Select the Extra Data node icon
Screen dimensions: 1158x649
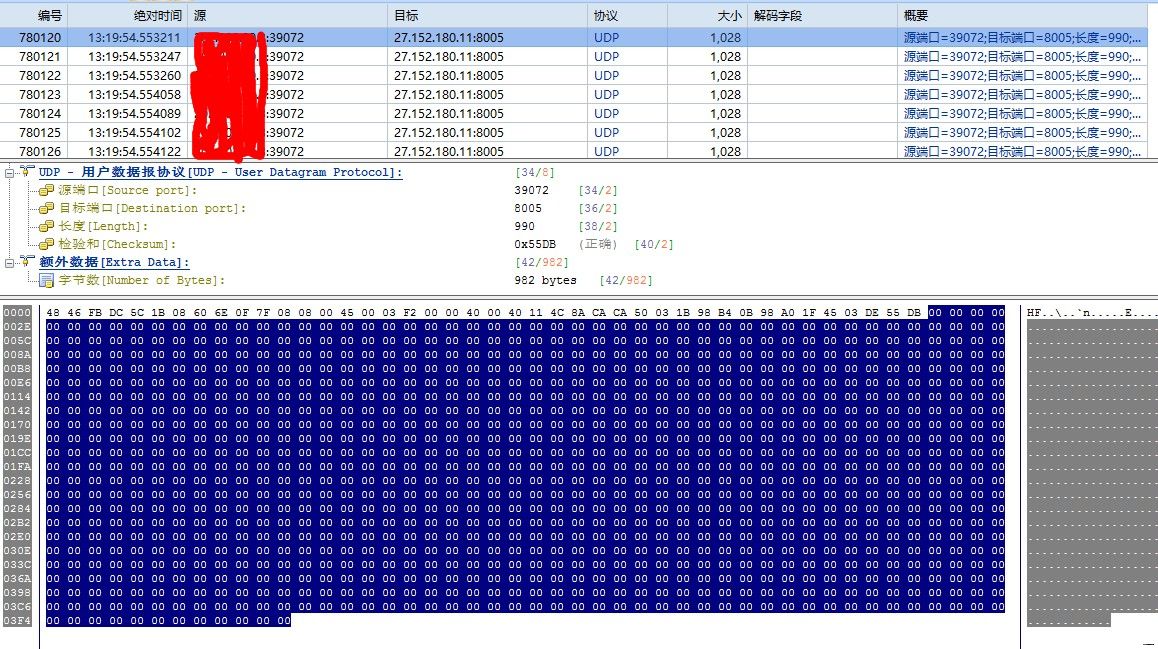27,262
